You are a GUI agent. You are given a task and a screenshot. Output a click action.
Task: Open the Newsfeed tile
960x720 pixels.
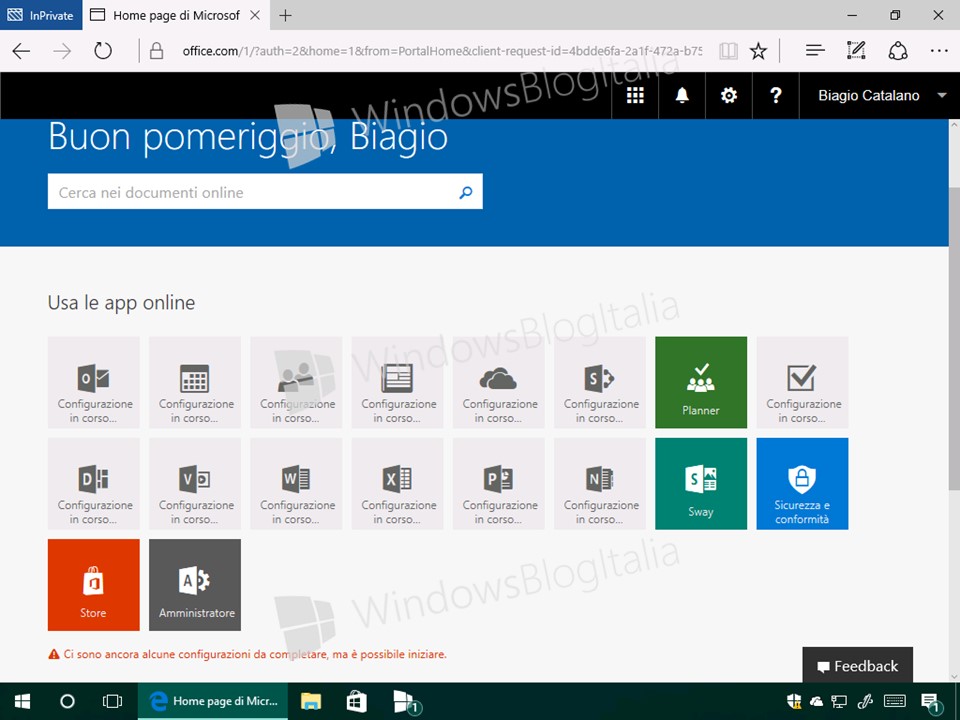[397, 382]
